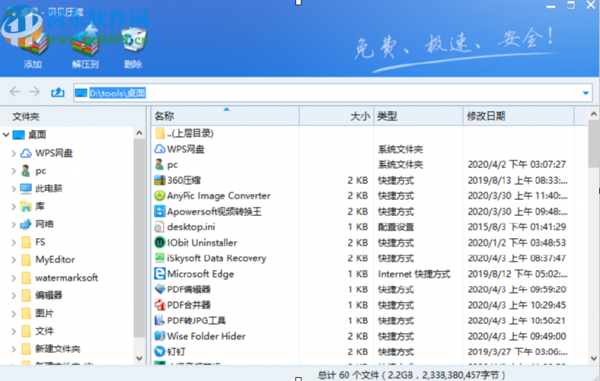Expand the 网络 tree node
The image size is (600, 381).
[13, 224]
